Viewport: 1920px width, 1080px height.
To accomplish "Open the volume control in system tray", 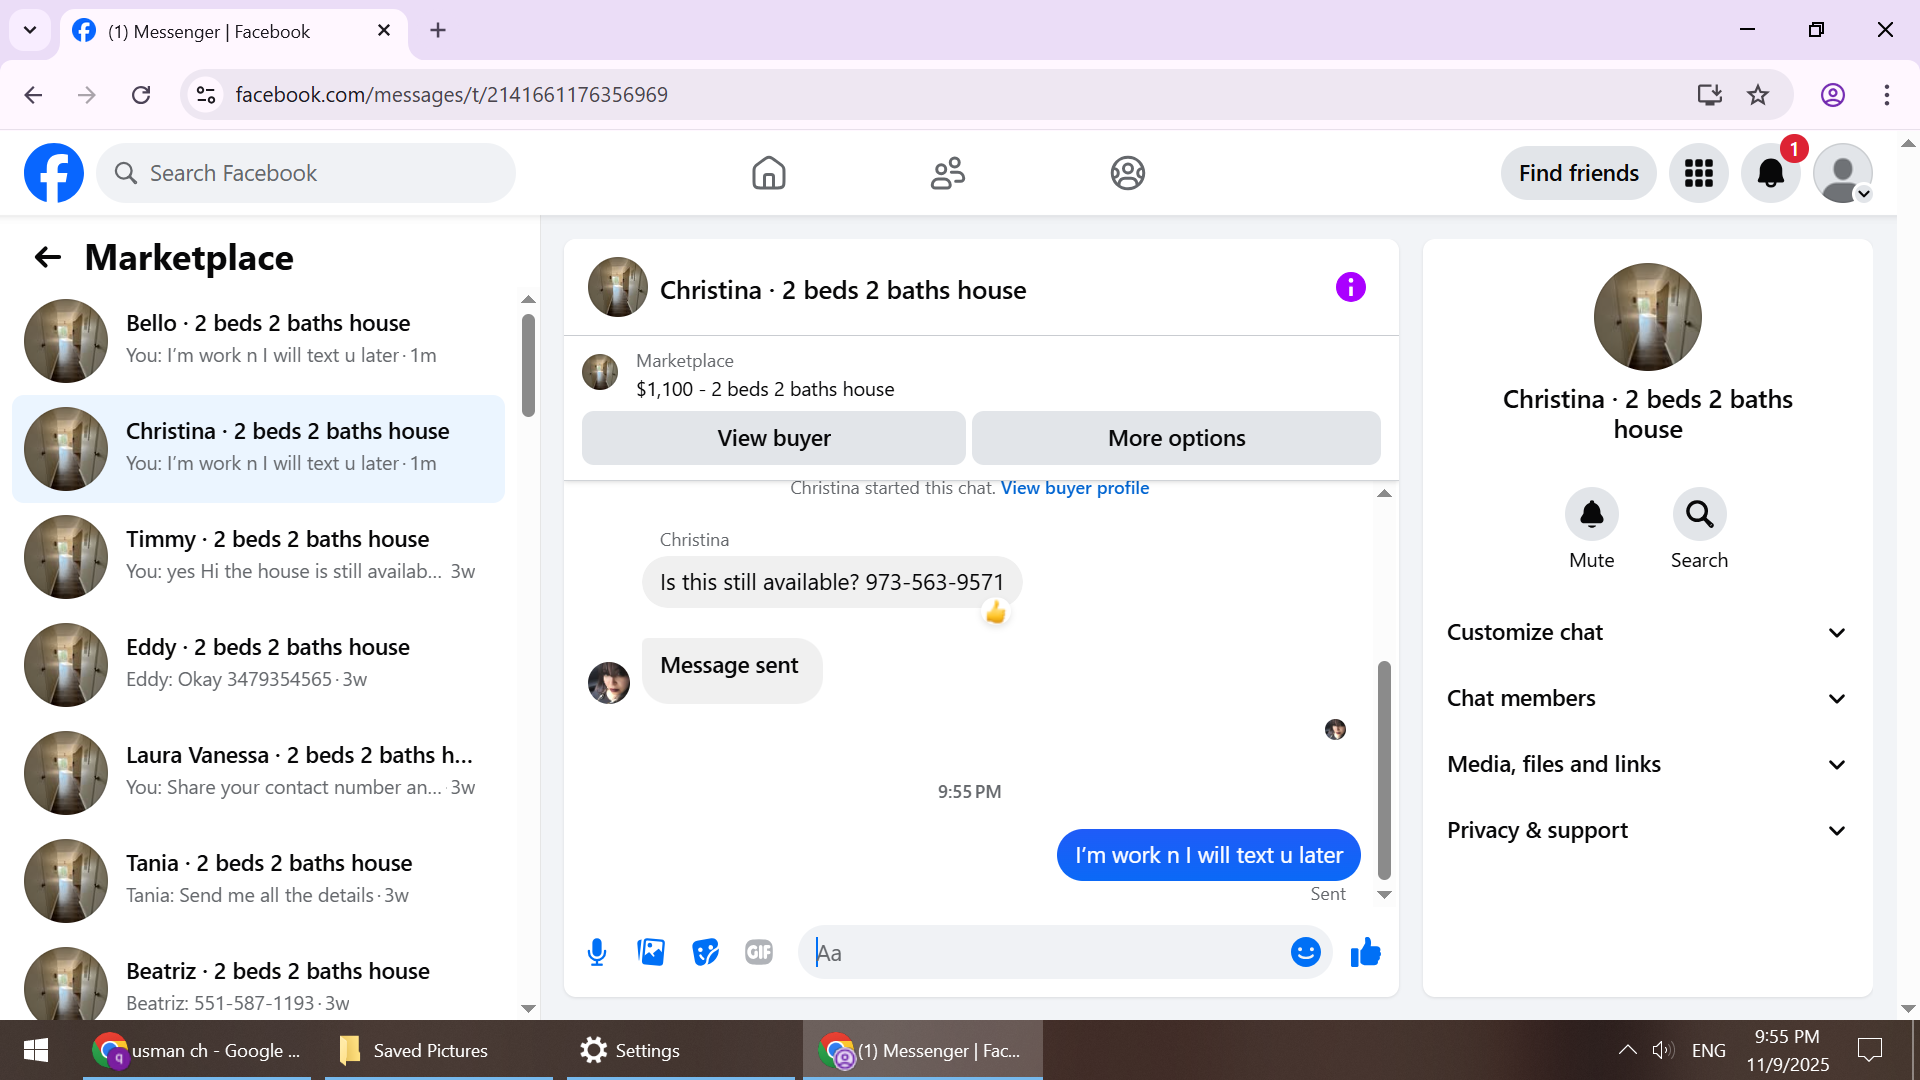I will click(x=1662, y=1050).
